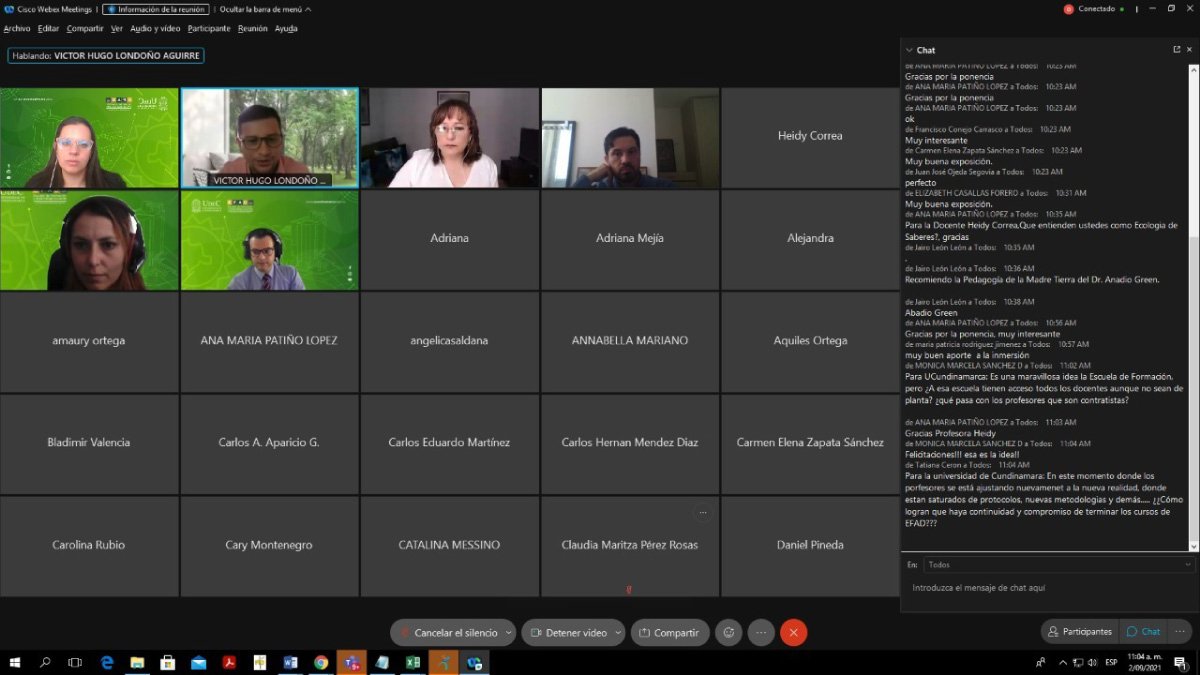Expand audio options next to Cancelar el silencio
1200x675 pixels.
pyautogui.click(x=509, y=632)
